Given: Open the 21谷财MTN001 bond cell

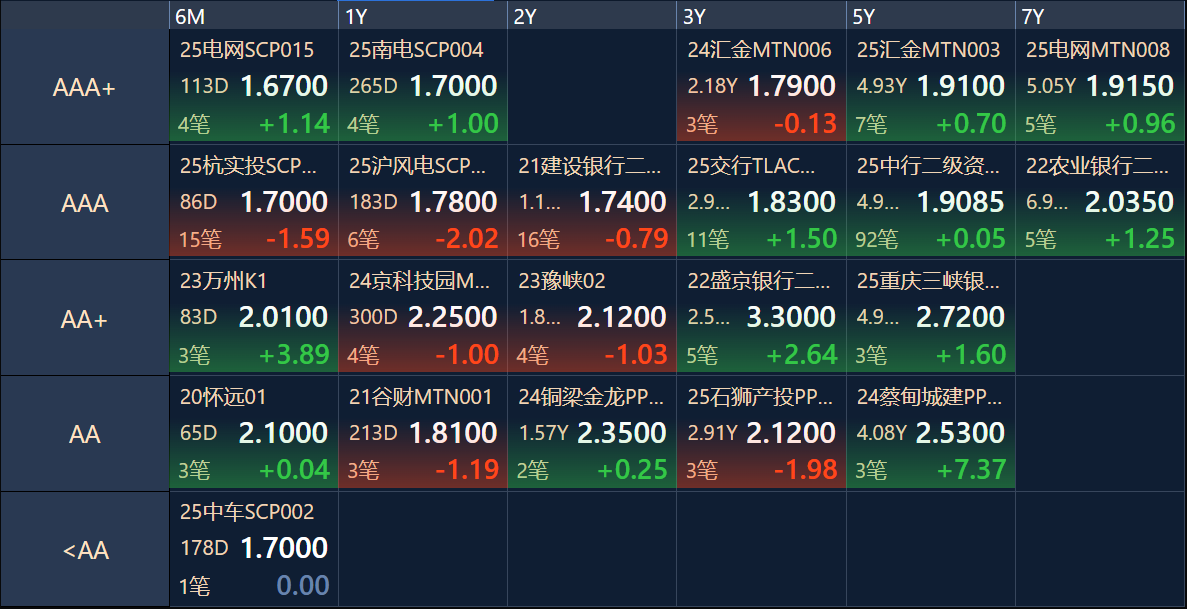Looking at the screenshot, I should point(423,433).
